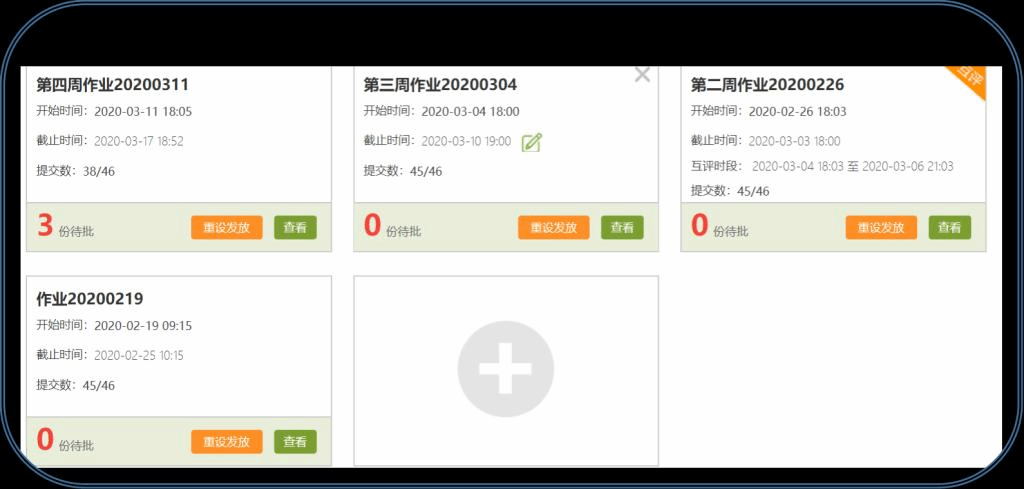Click the edit pencil icon beside 第三周作业 deadline

pos(532,142)
